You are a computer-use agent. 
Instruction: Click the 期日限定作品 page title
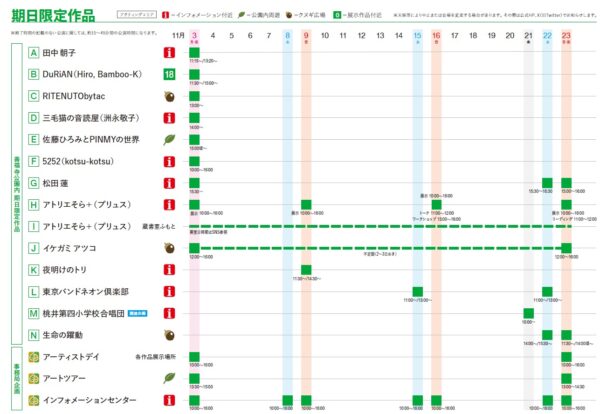(x=48, y=13)
